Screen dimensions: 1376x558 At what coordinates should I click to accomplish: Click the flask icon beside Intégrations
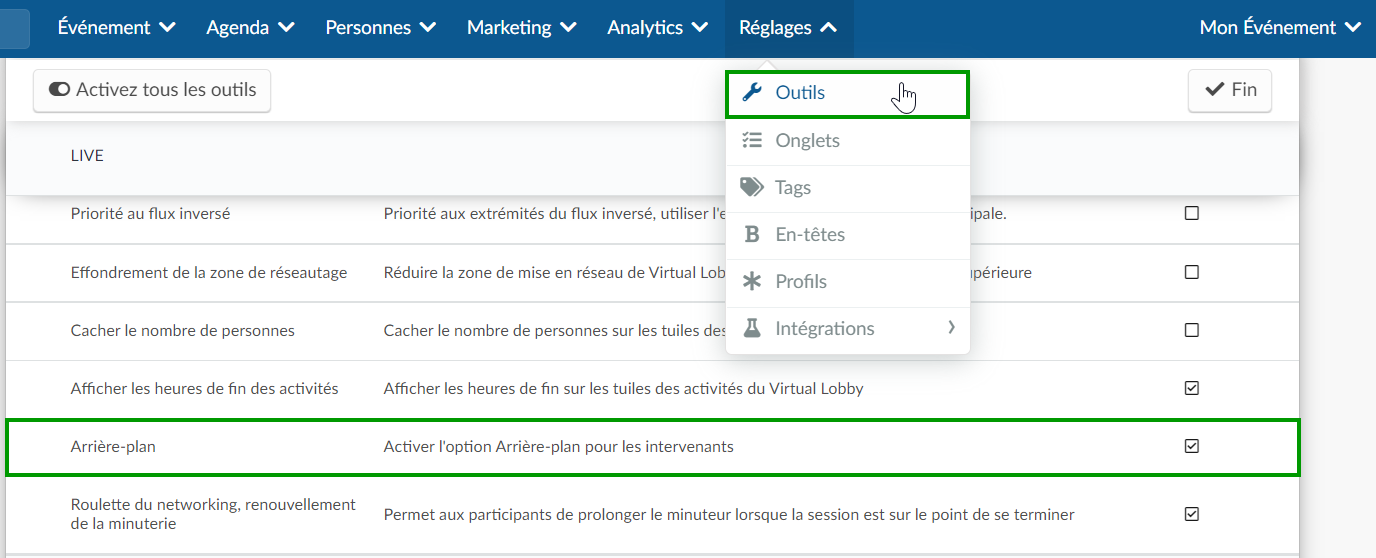[x=752, y=328]
